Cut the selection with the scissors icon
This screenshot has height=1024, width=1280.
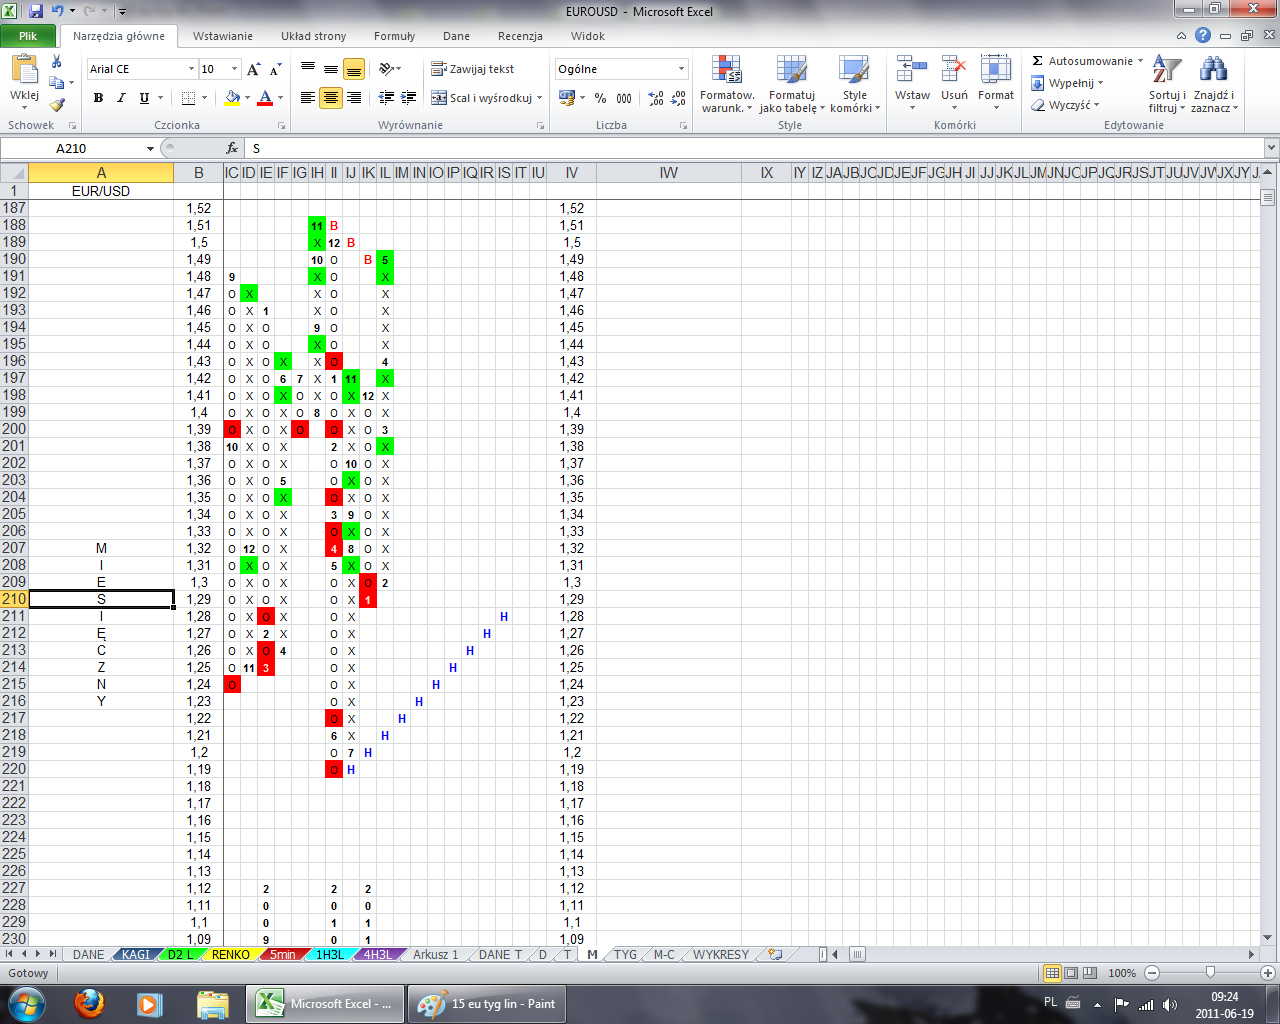tap(57, 62)
